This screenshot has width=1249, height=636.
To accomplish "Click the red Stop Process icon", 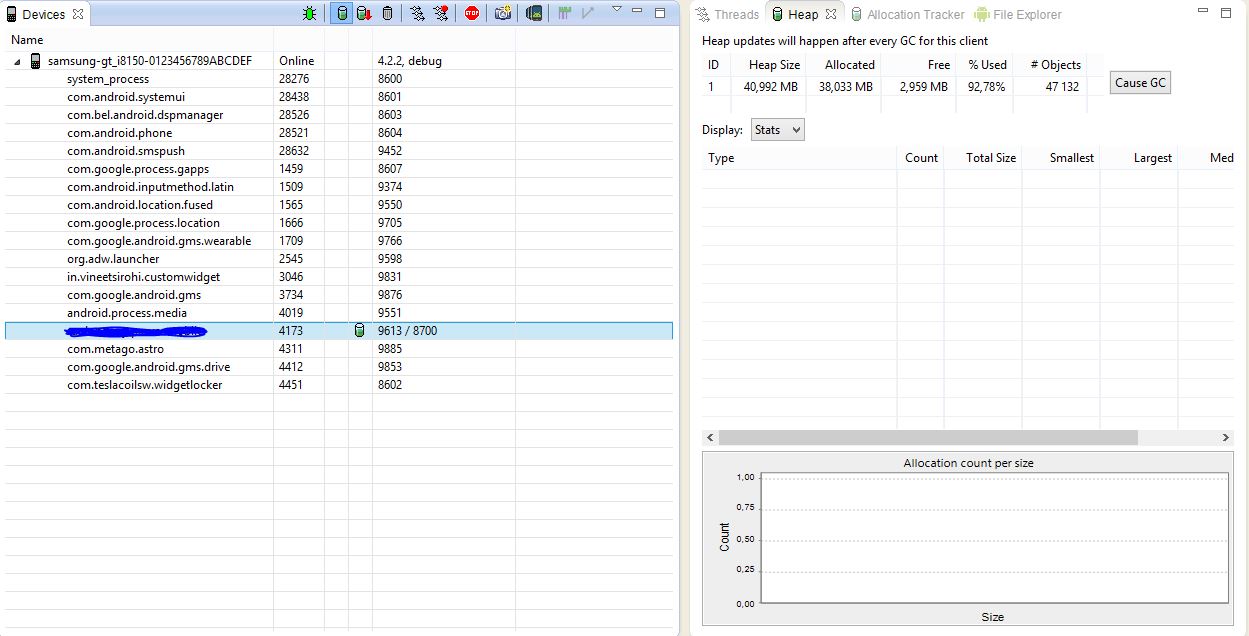I will 472,13.
